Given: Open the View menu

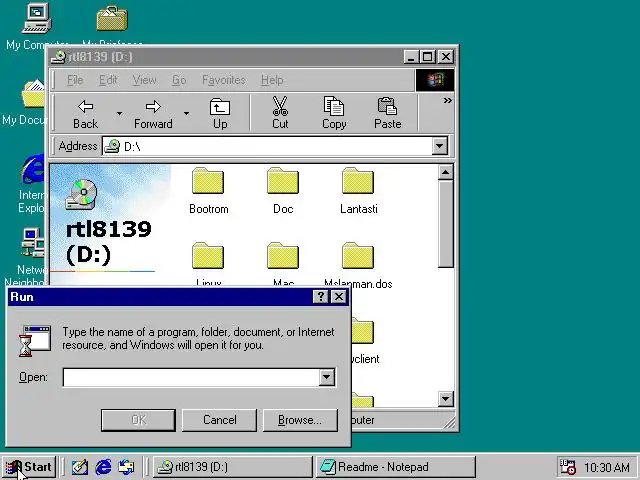Looking at the screenshot, I should [x=144, y=80].
